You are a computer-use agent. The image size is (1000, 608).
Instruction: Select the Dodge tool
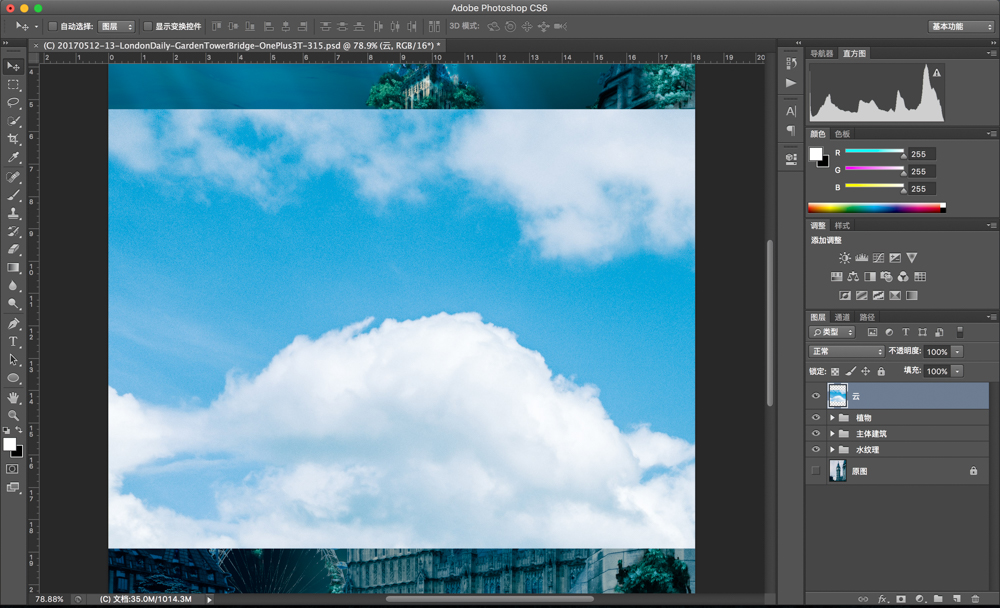point(13,304)
